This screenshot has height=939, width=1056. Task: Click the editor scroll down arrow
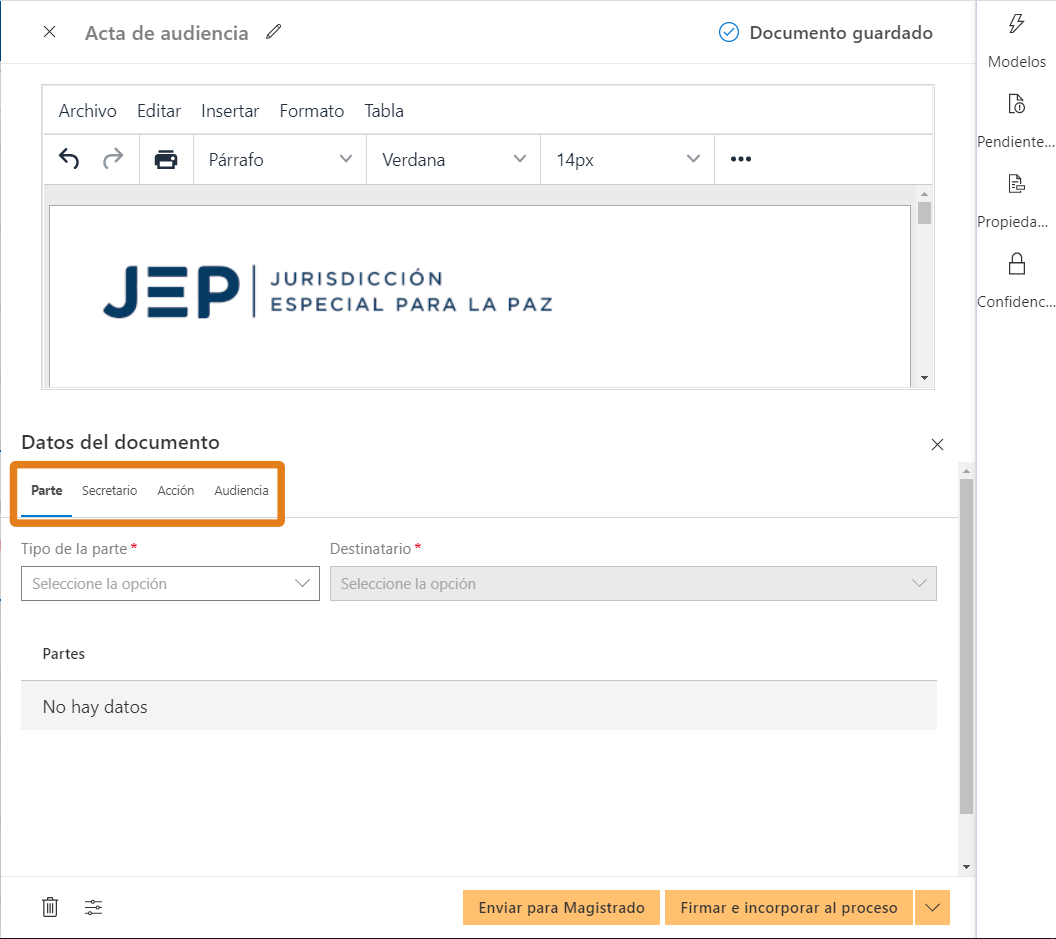[924, 378]
